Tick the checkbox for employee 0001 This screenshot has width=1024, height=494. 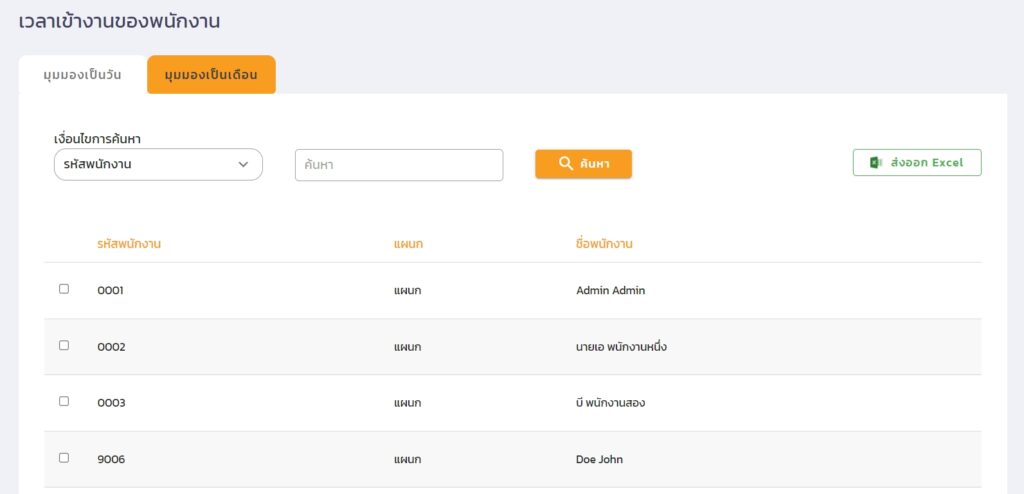coord(64,289)
